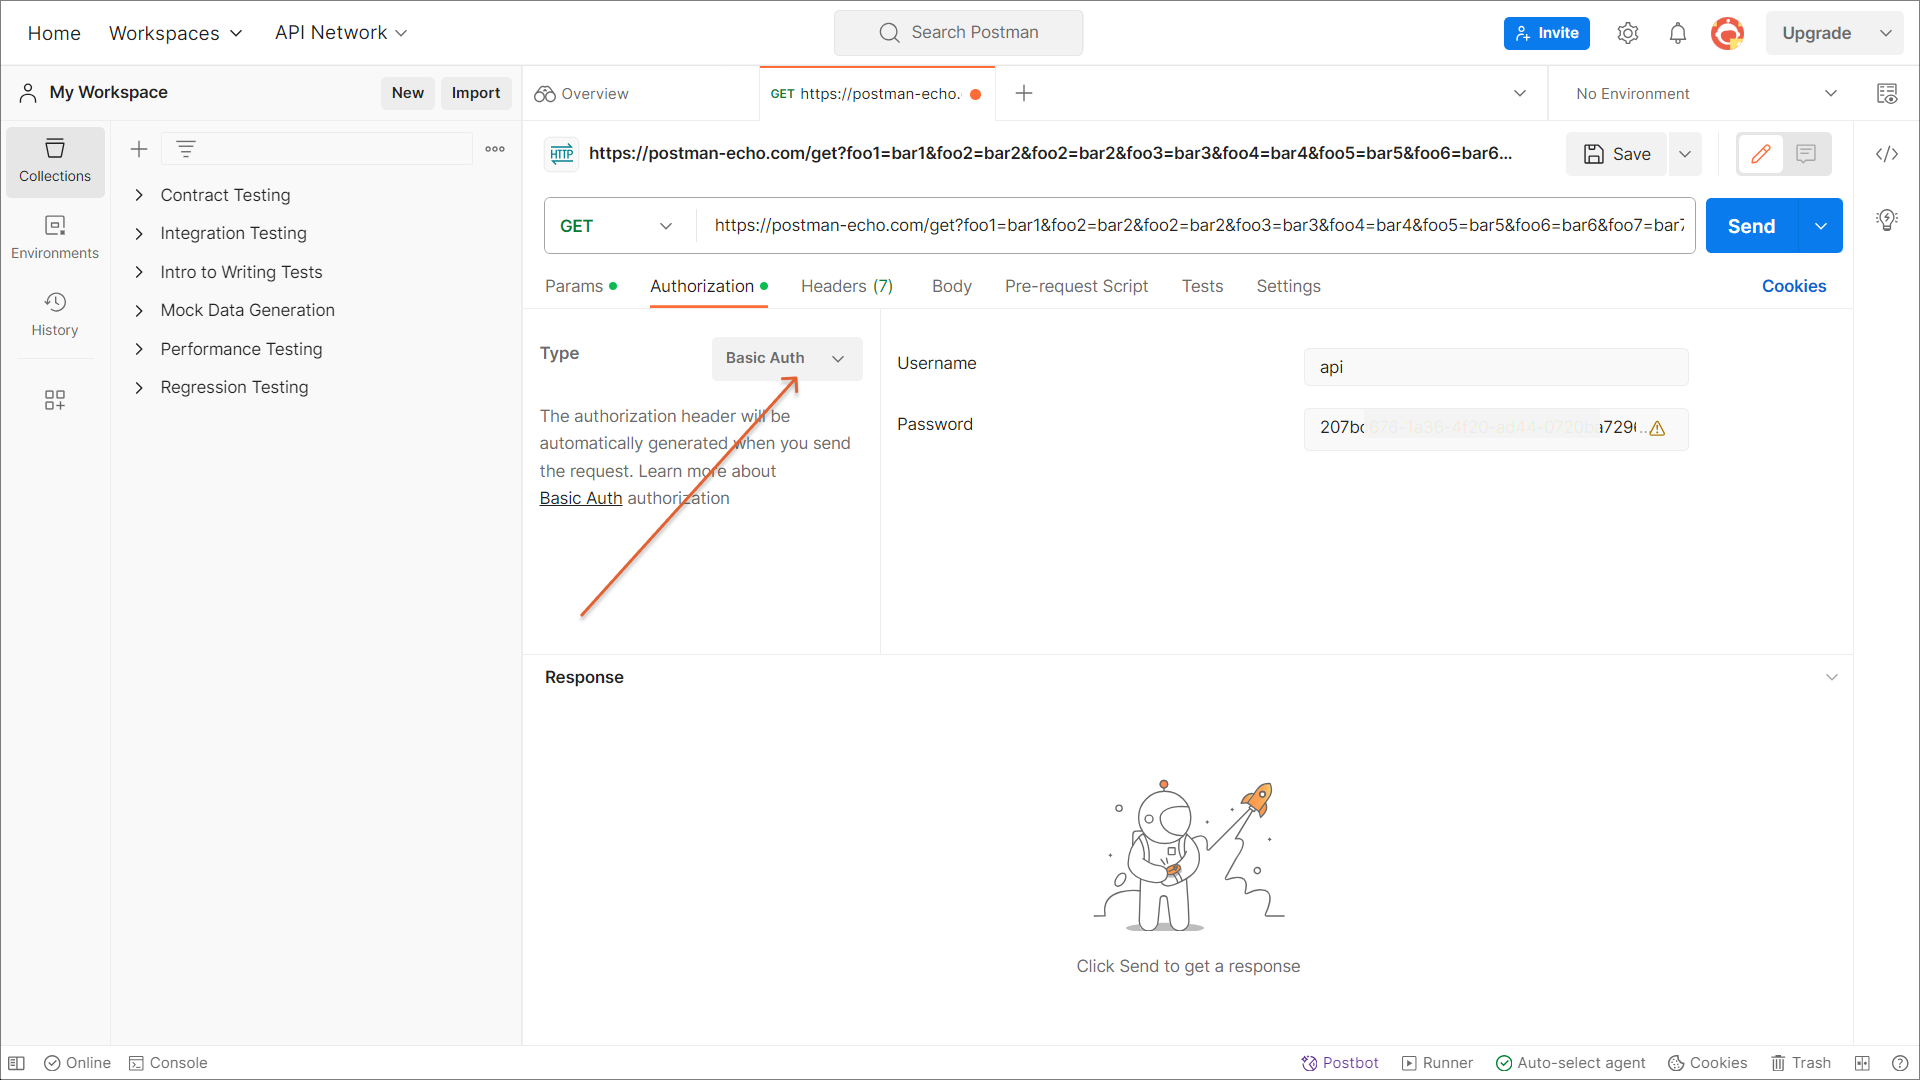Expand the Contract Testing collection
1920x1080 pixels.
tap(139, 195)
